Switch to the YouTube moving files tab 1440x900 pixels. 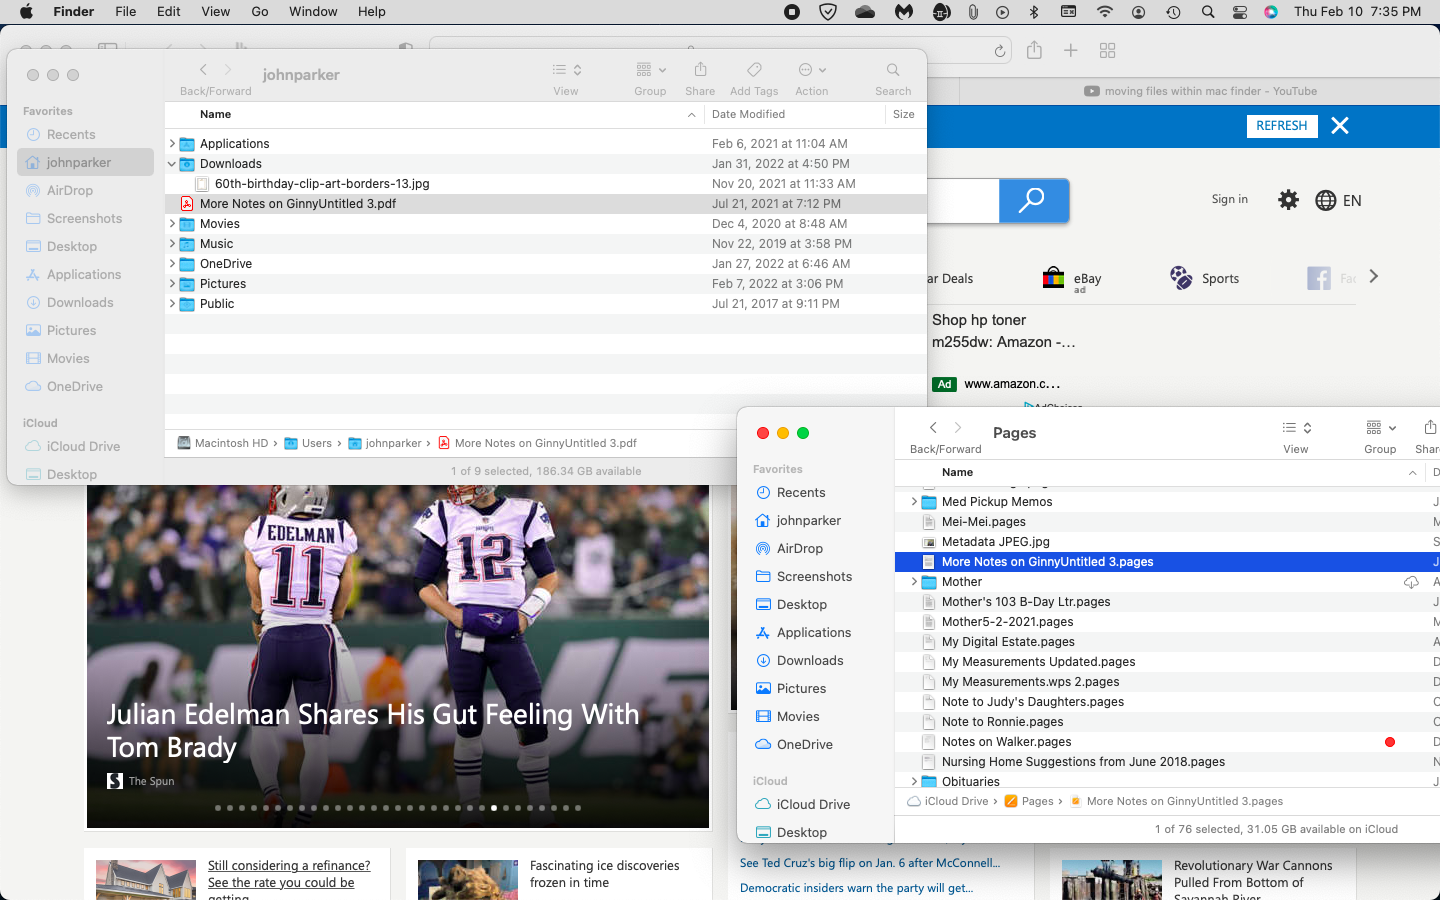pos(1200,91)
